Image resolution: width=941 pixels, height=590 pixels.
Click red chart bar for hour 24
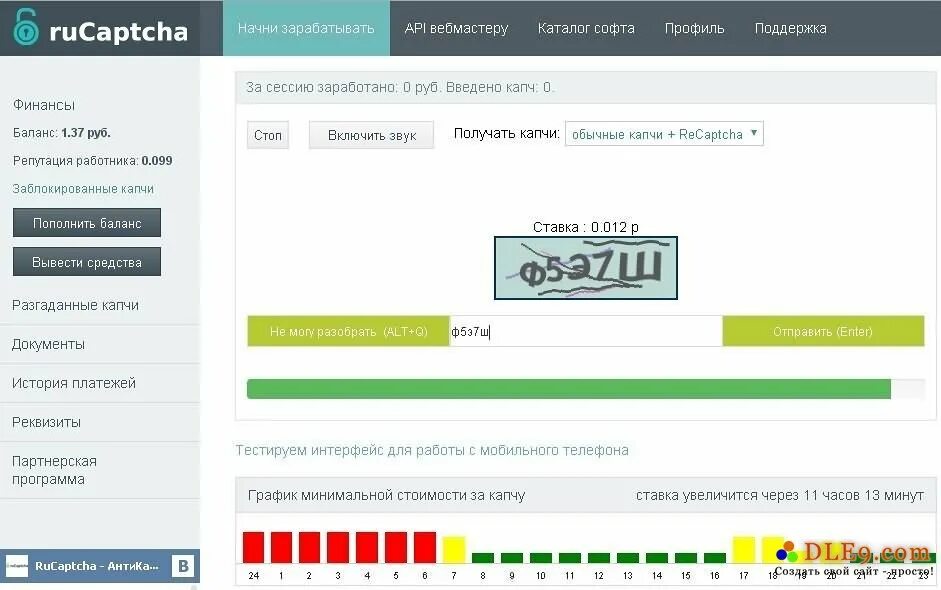click(x=253, y=547)
